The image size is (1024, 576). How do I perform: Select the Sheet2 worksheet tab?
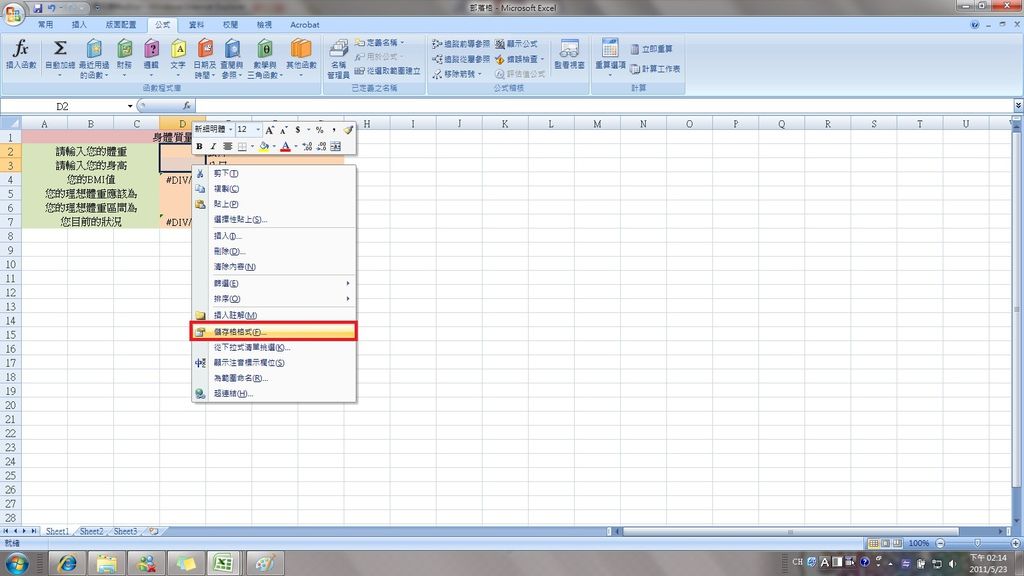[x=91, y=531]
